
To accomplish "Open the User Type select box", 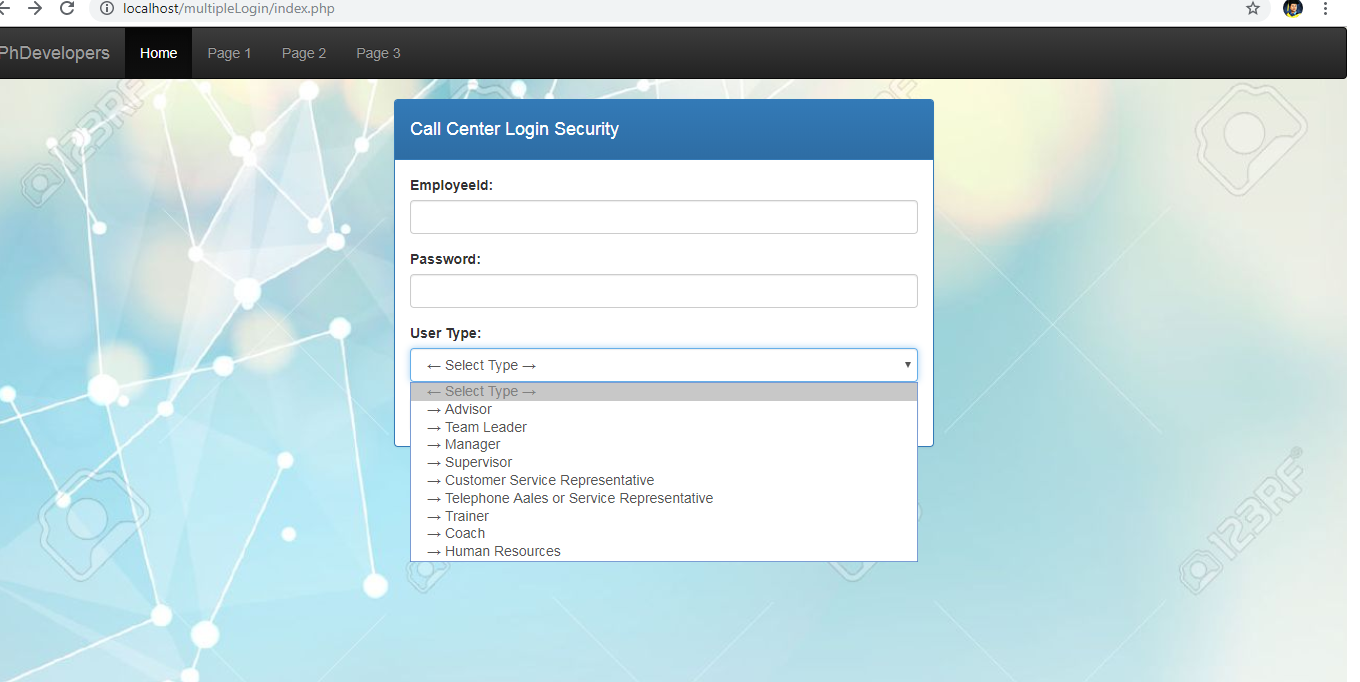I will pos(663,365).
